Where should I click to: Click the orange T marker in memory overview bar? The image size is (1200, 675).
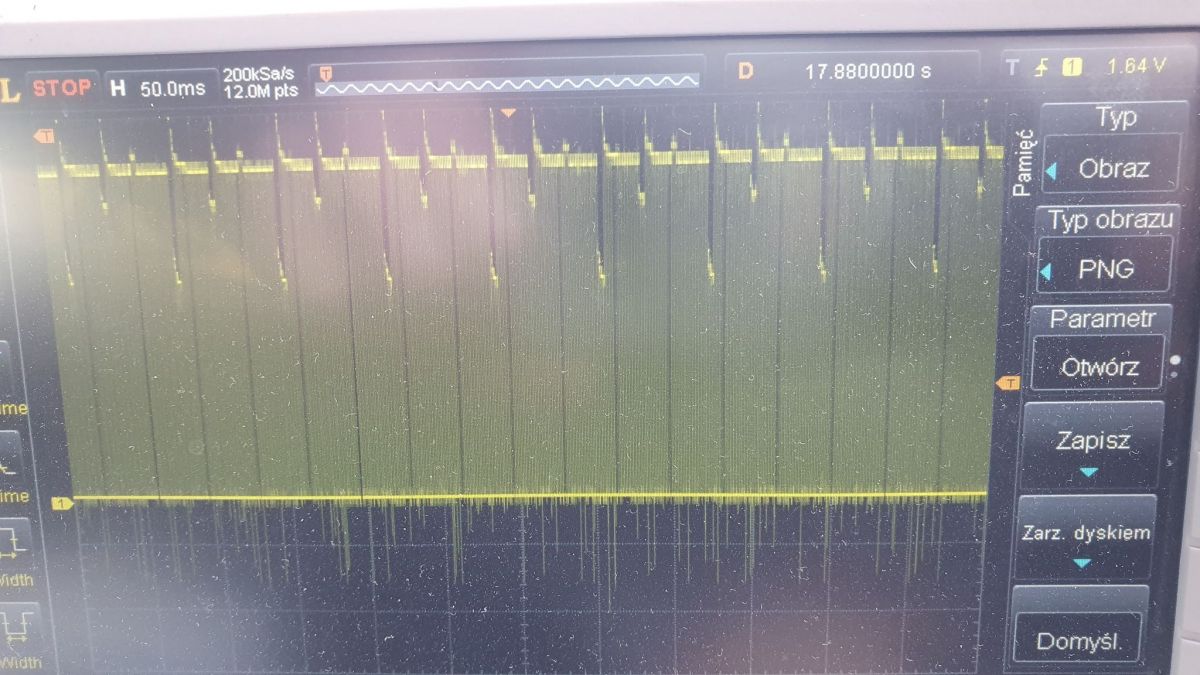point(325,72)
